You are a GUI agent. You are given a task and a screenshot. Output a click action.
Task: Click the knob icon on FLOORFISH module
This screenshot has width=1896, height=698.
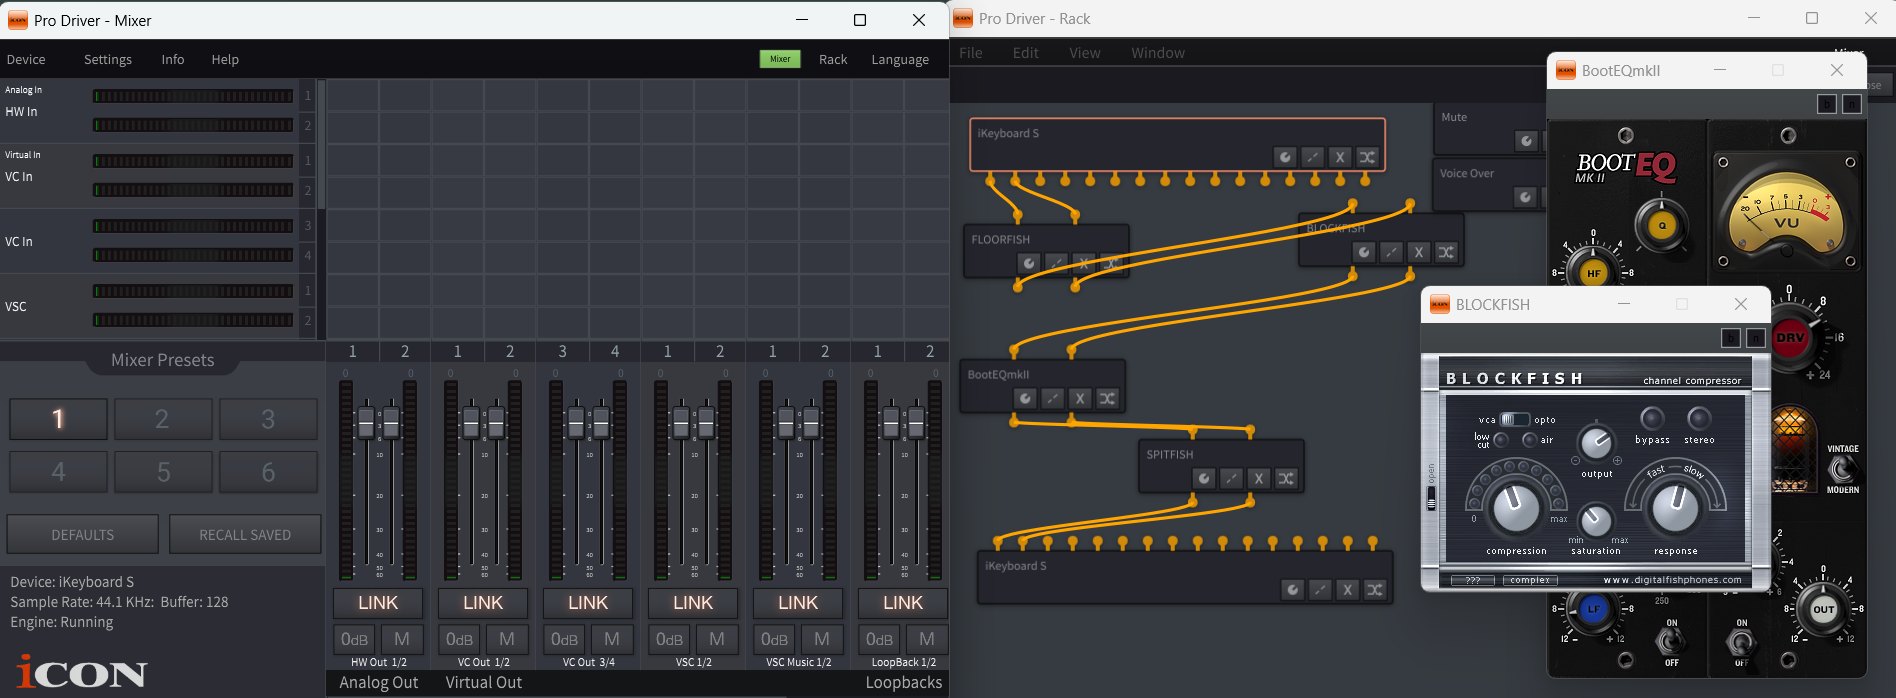pyautogui.click(x=1029, y=263)
